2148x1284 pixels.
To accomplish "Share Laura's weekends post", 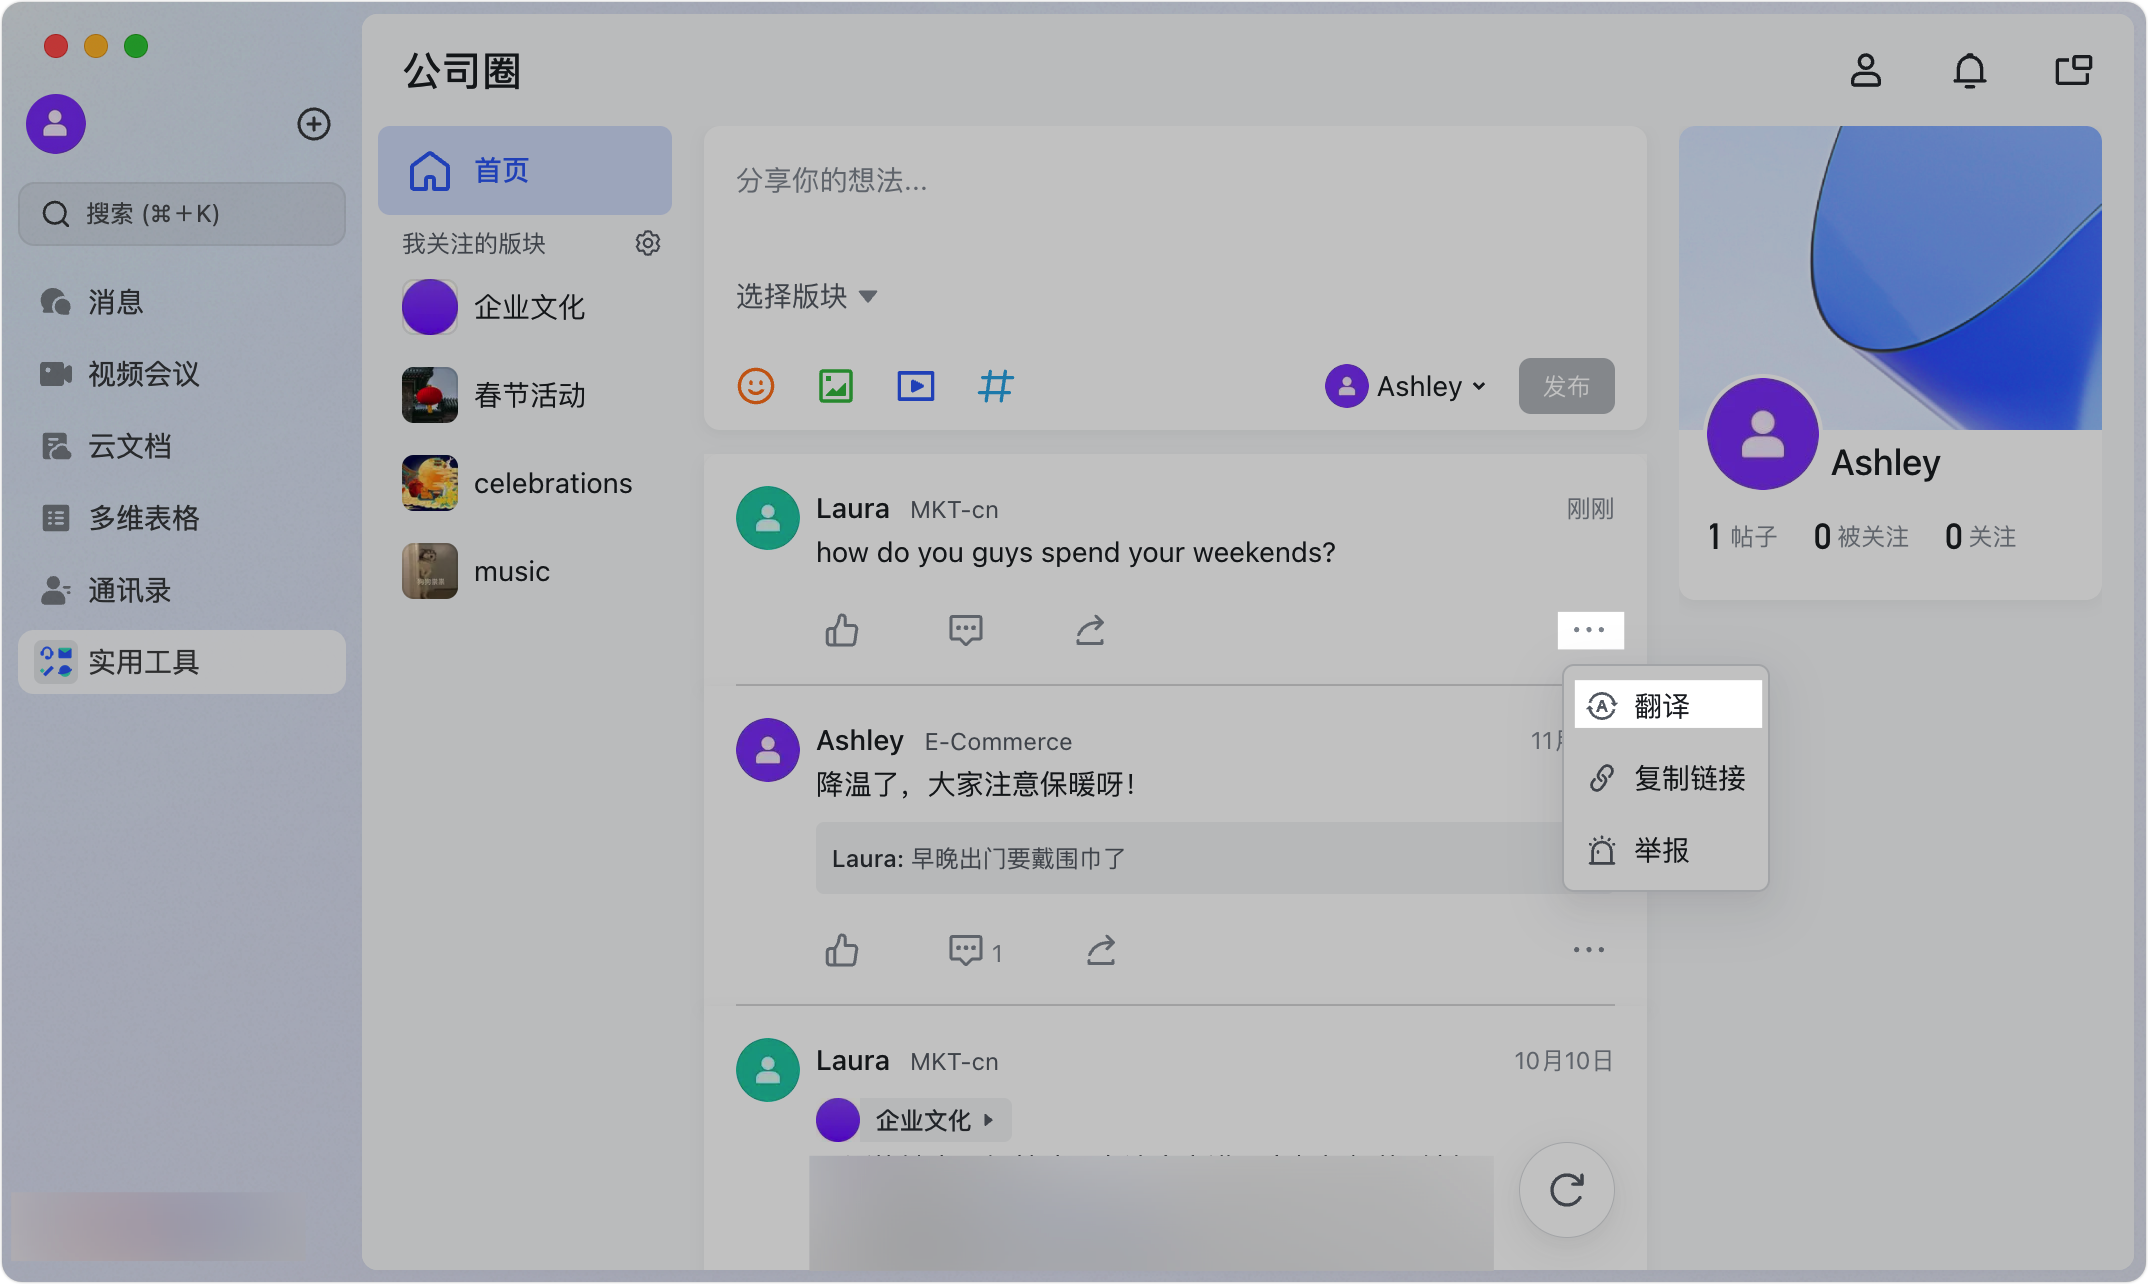I will 1090,630.
